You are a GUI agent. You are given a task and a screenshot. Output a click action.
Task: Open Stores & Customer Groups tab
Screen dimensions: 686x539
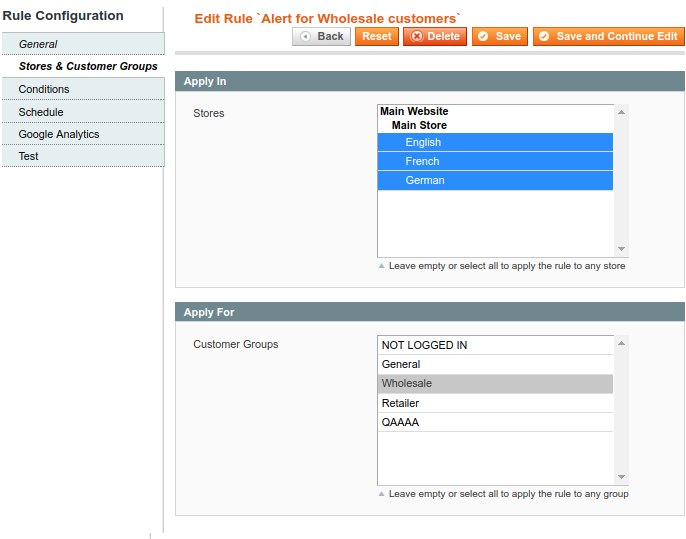(x=88, y=66)
